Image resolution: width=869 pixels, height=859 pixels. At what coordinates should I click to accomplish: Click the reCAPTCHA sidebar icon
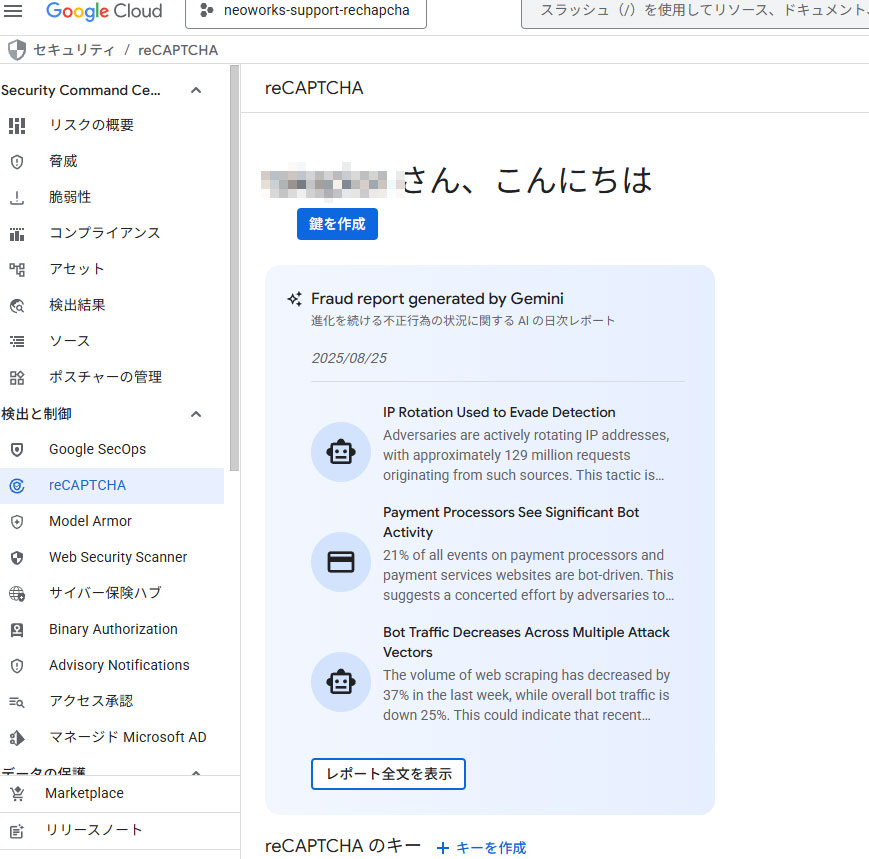coord(17,486)
